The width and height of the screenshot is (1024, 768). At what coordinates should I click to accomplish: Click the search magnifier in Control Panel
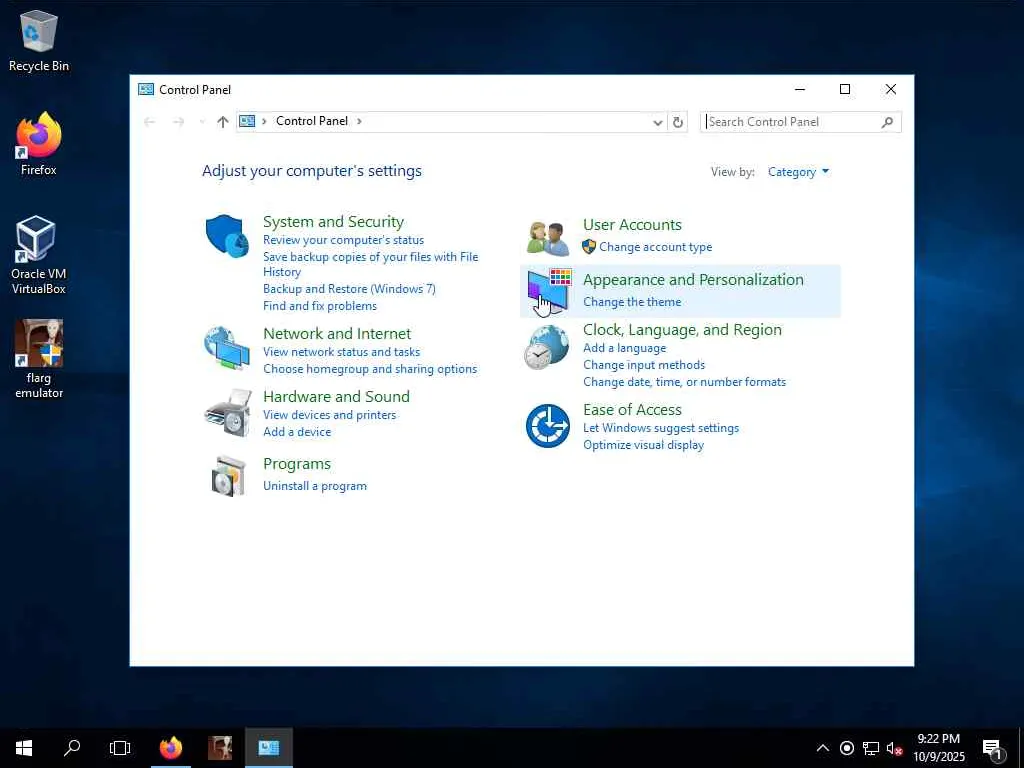887,122
